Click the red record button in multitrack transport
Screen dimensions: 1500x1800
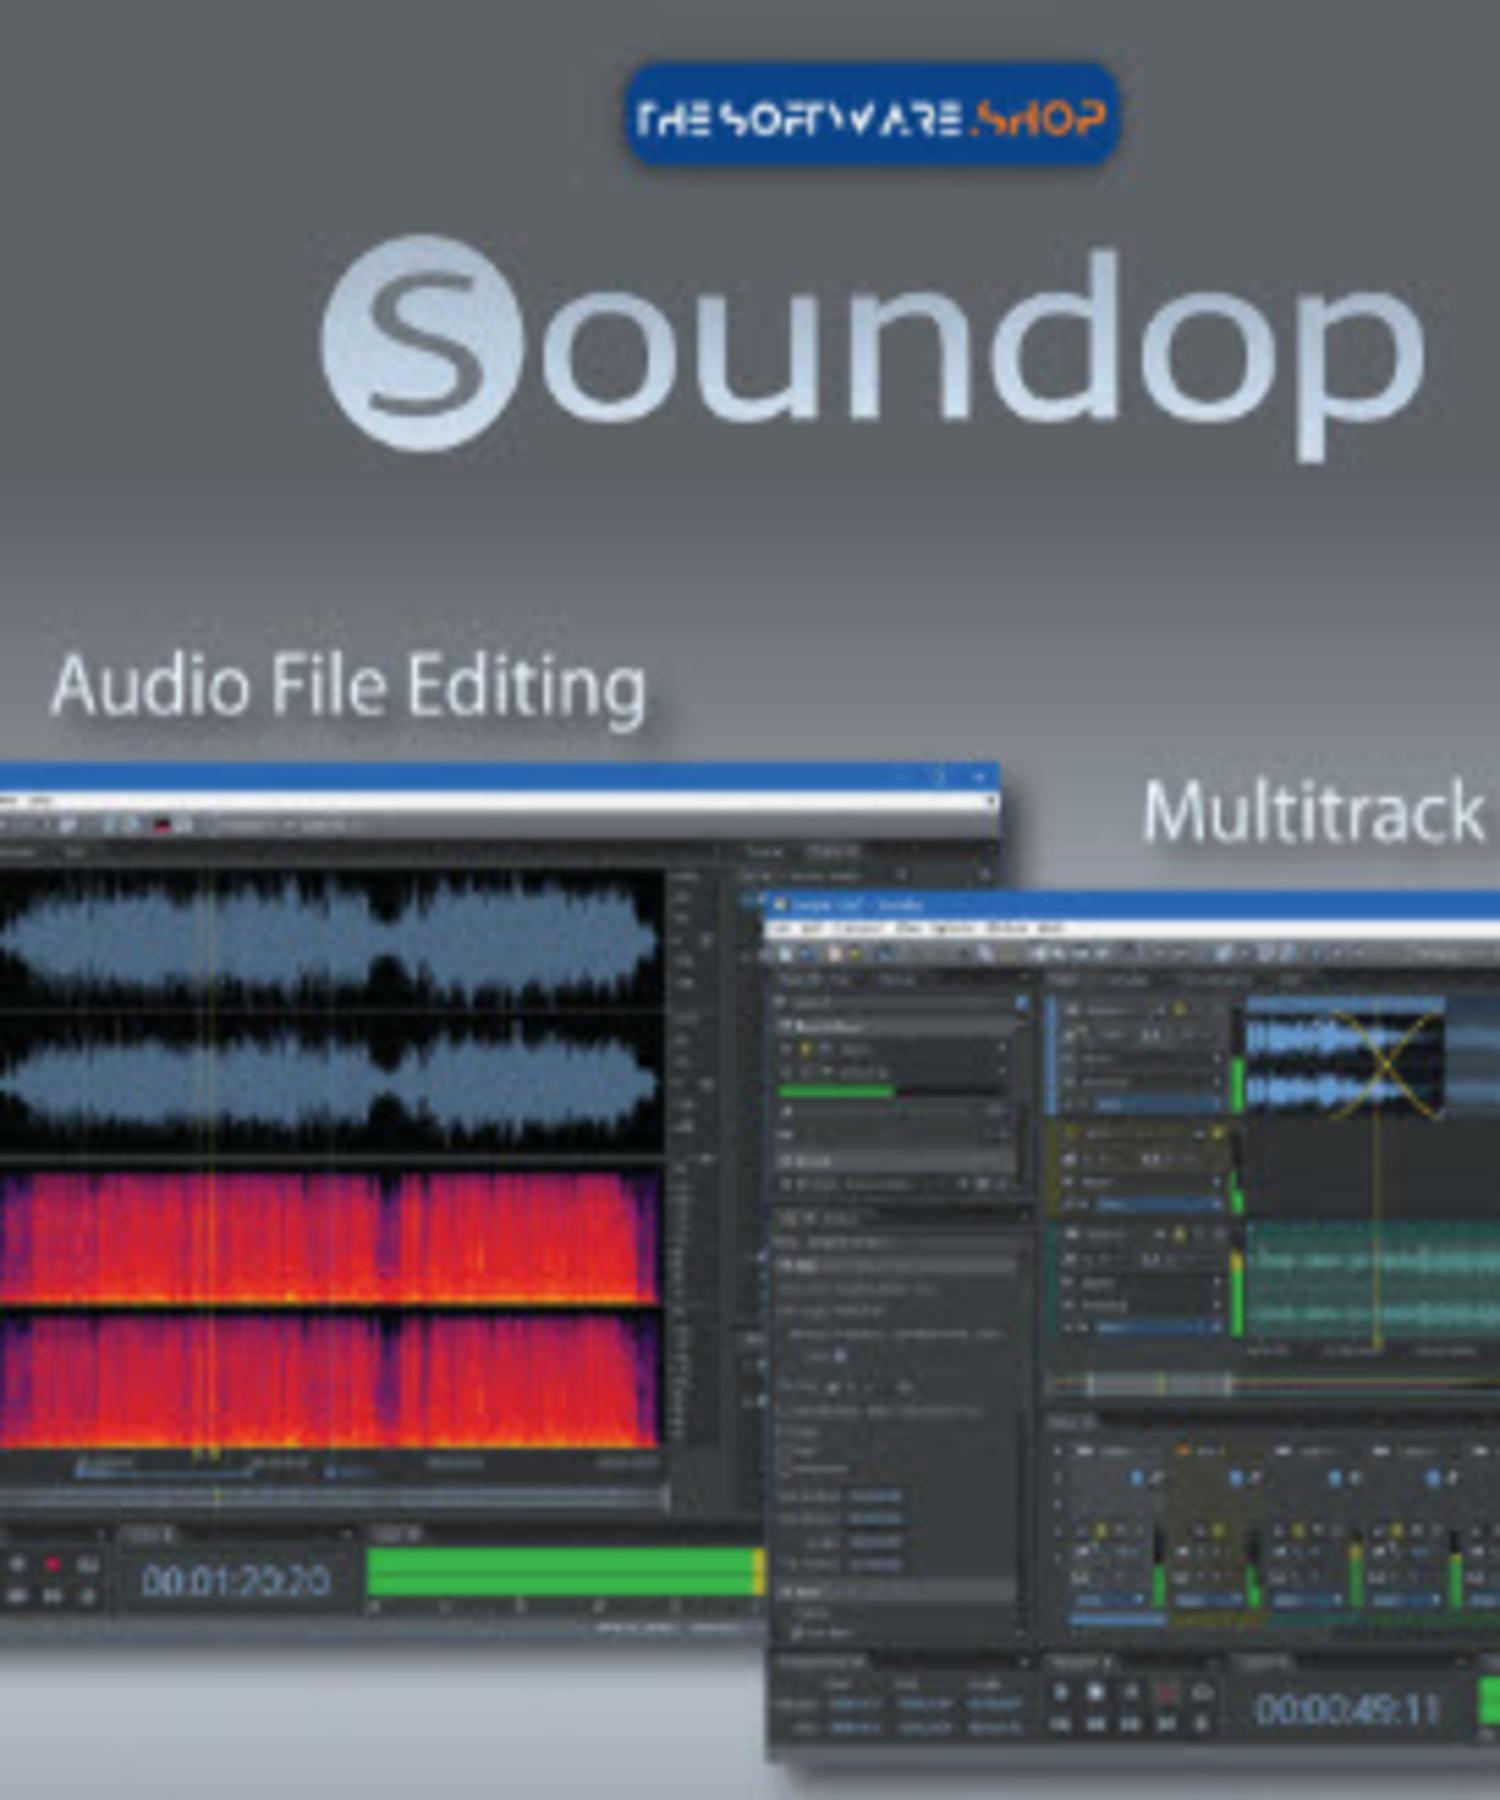click(x=1166, y=1692)
